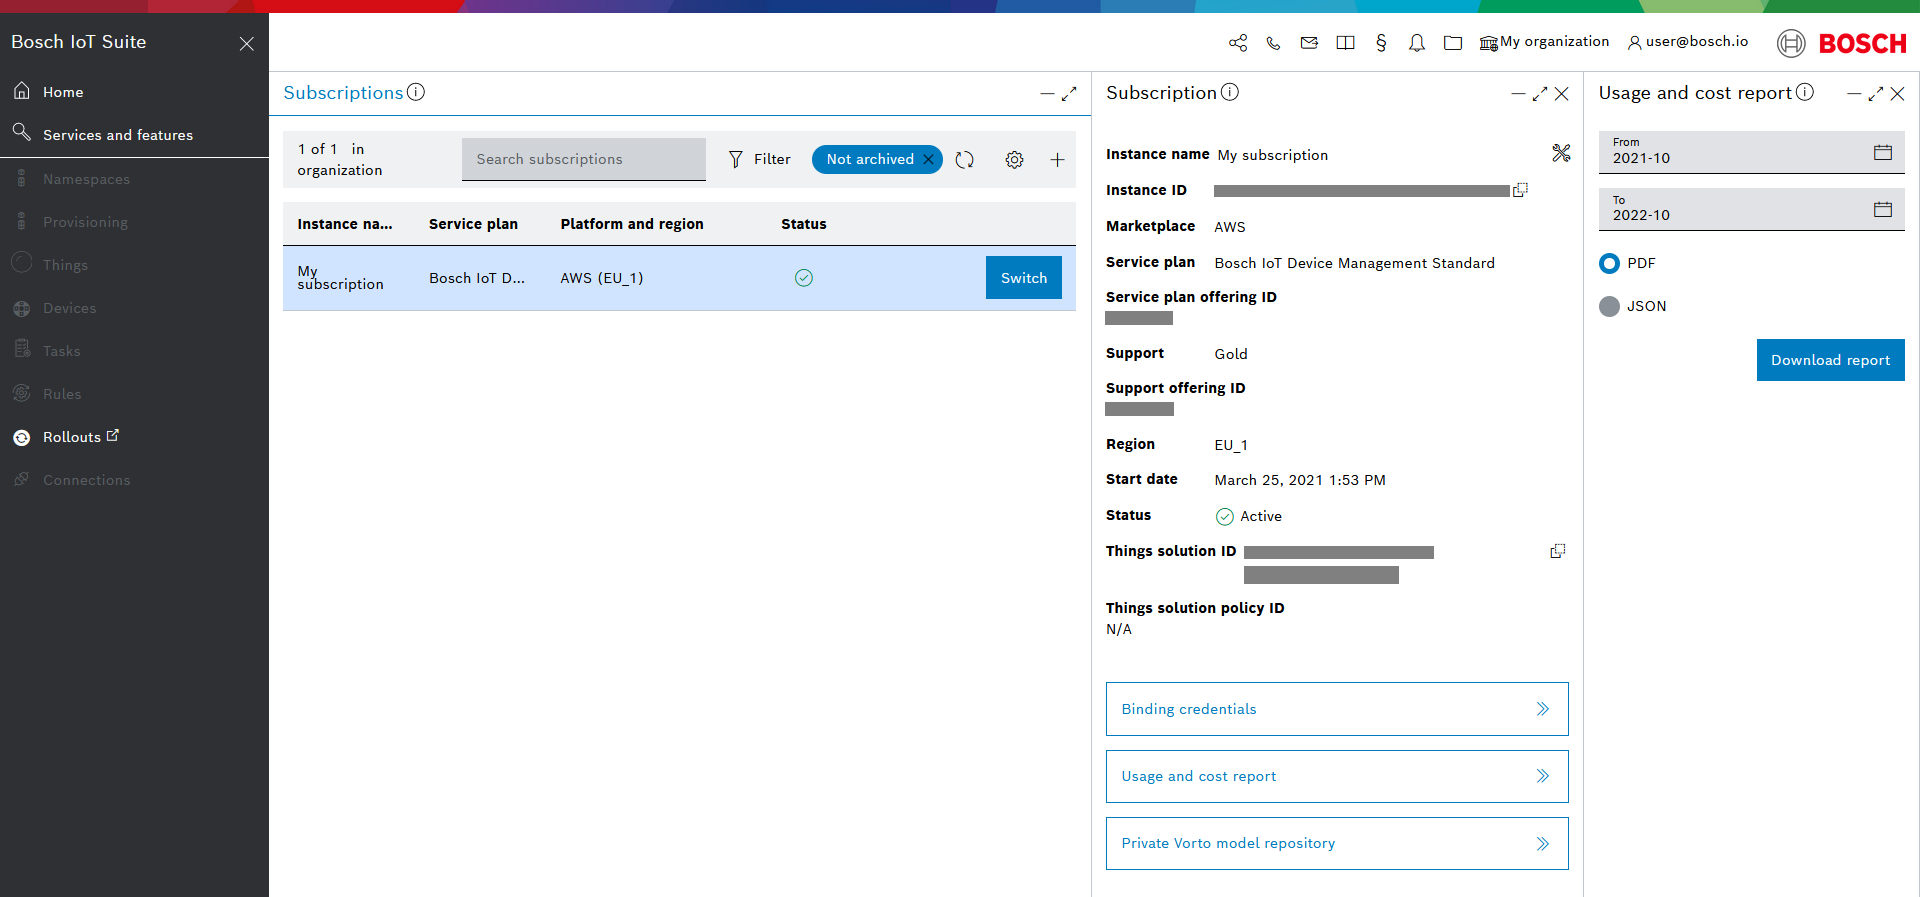1920x897 pixels.
Task: Open Usage and cost report link
Action: [x=1337, y=776]
